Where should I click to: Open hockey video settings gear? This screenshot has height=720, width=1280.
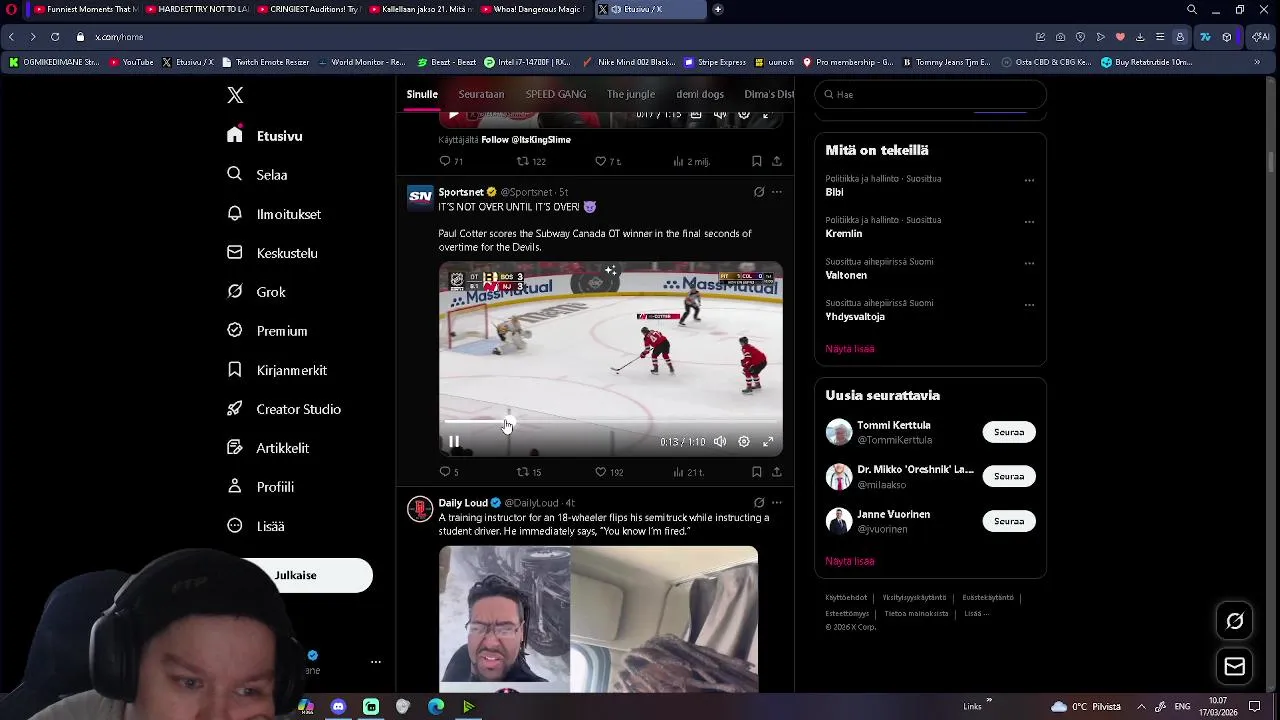(x=744, y=442)
